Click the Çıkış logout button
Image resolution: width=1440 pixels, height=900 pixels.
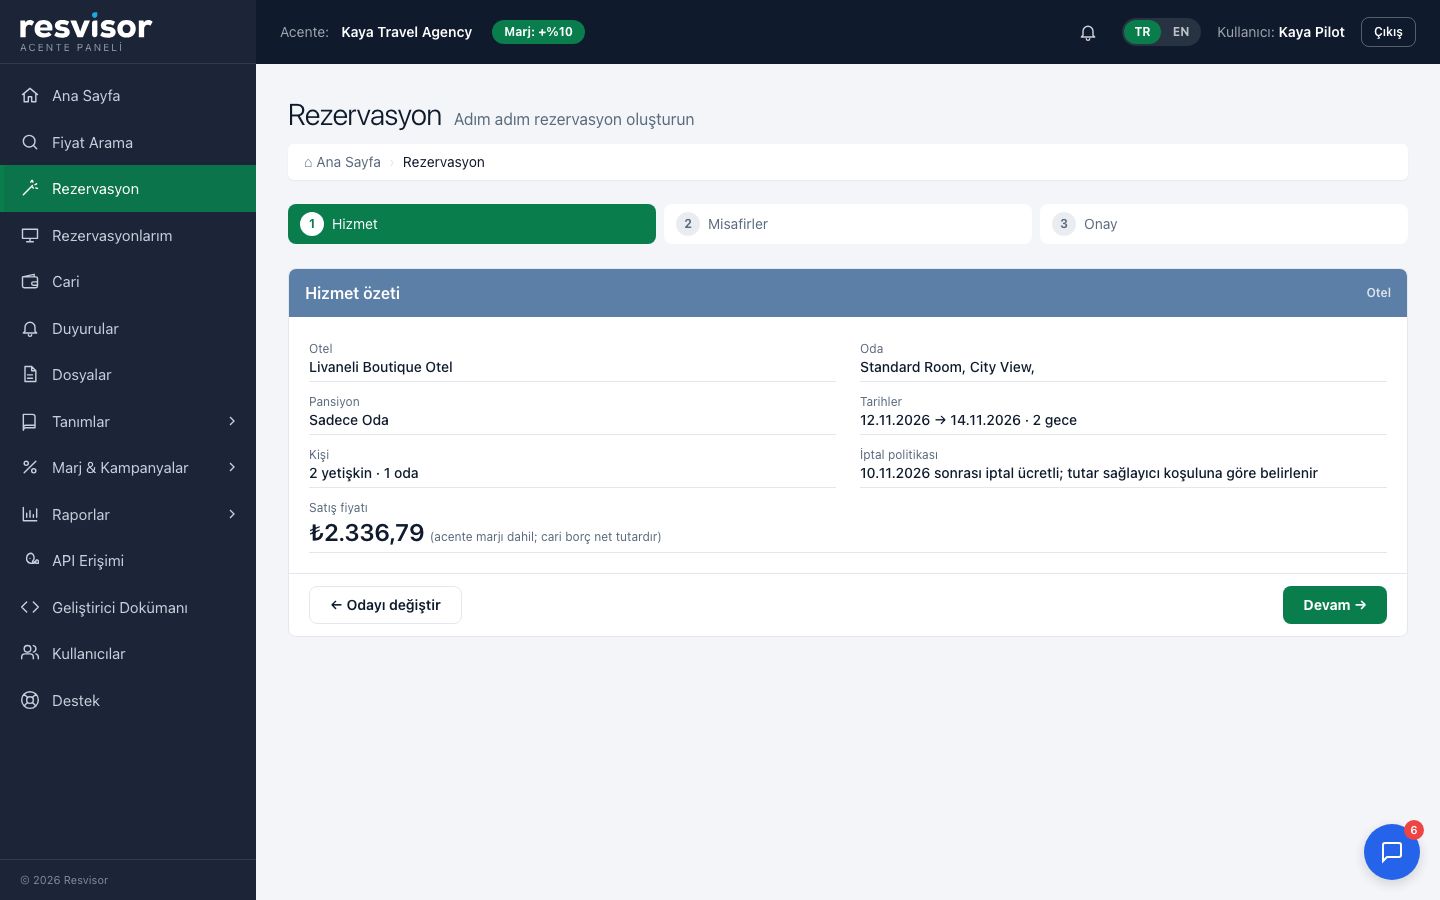1388,32
